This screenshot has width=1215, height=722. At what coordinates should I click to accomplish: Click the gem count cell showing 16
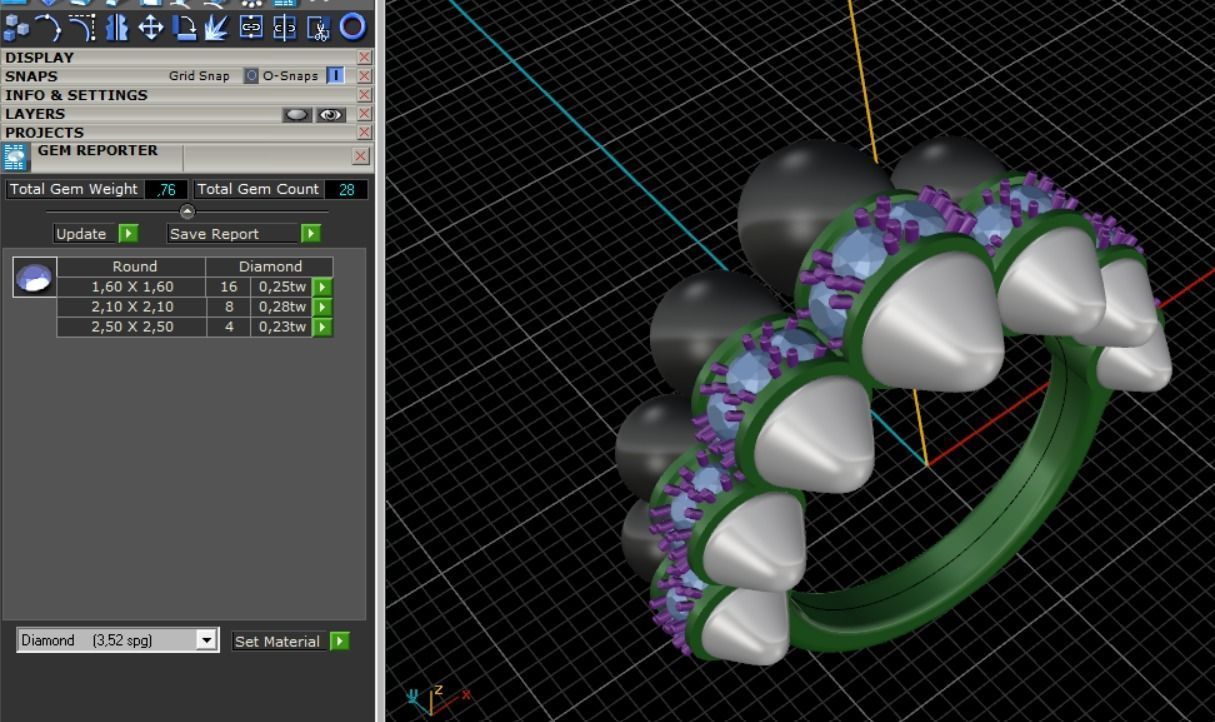click(229, 287)
